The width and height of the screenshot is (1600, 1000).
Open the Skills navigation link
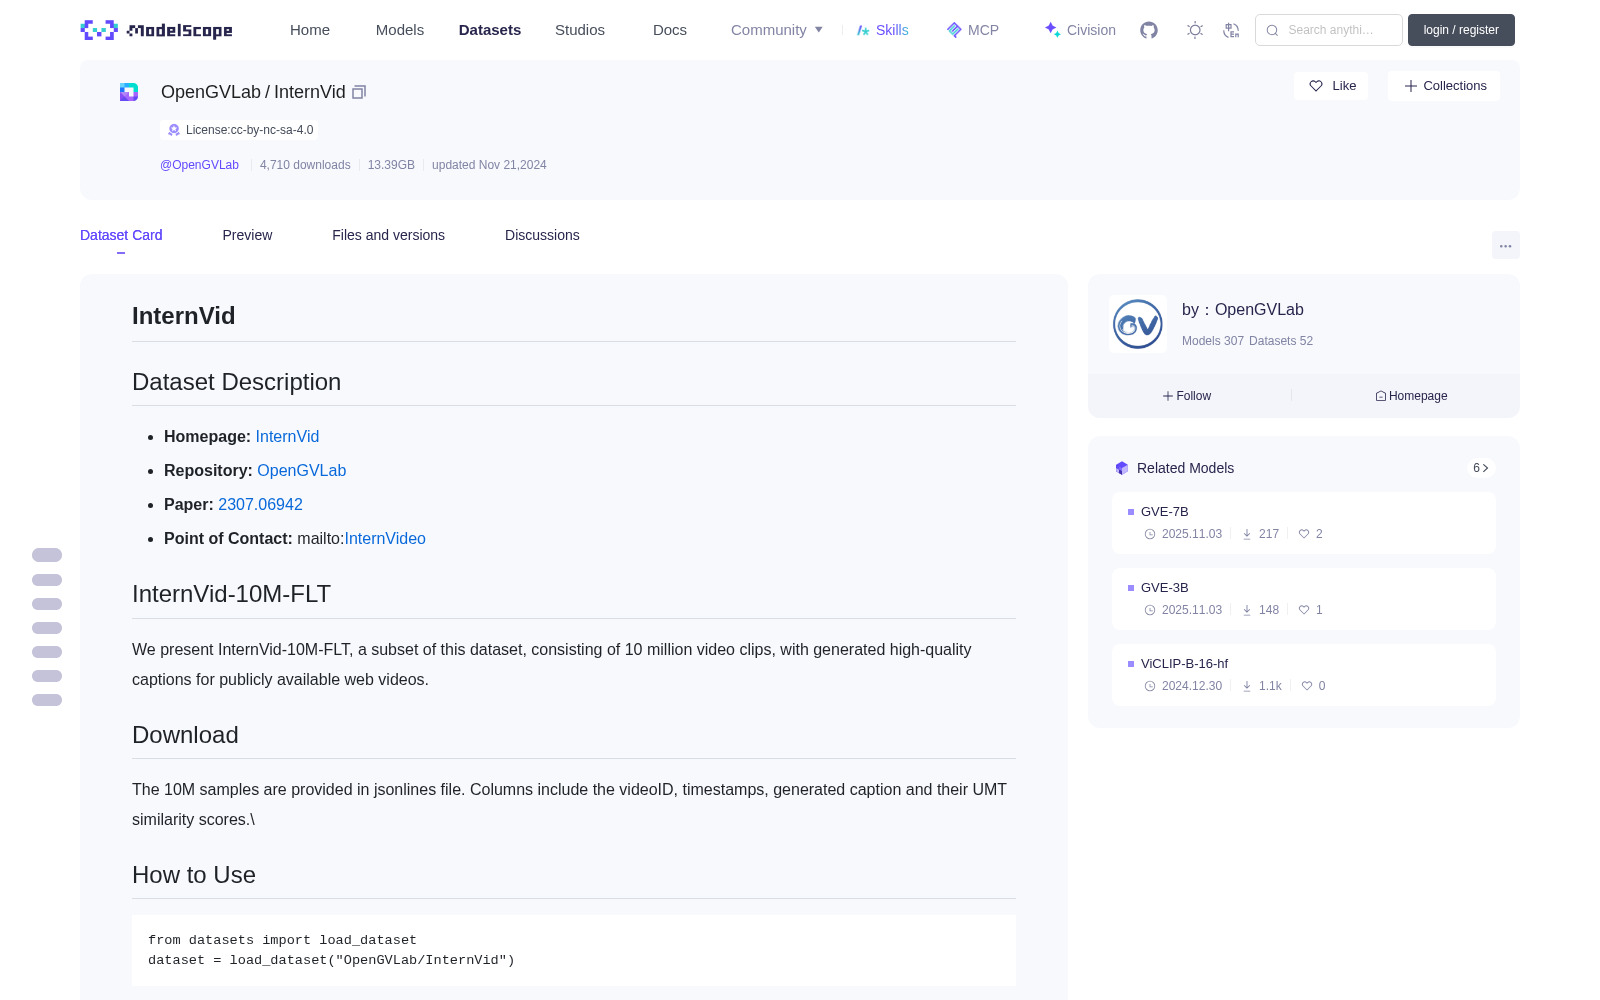(x=882, y=30)
